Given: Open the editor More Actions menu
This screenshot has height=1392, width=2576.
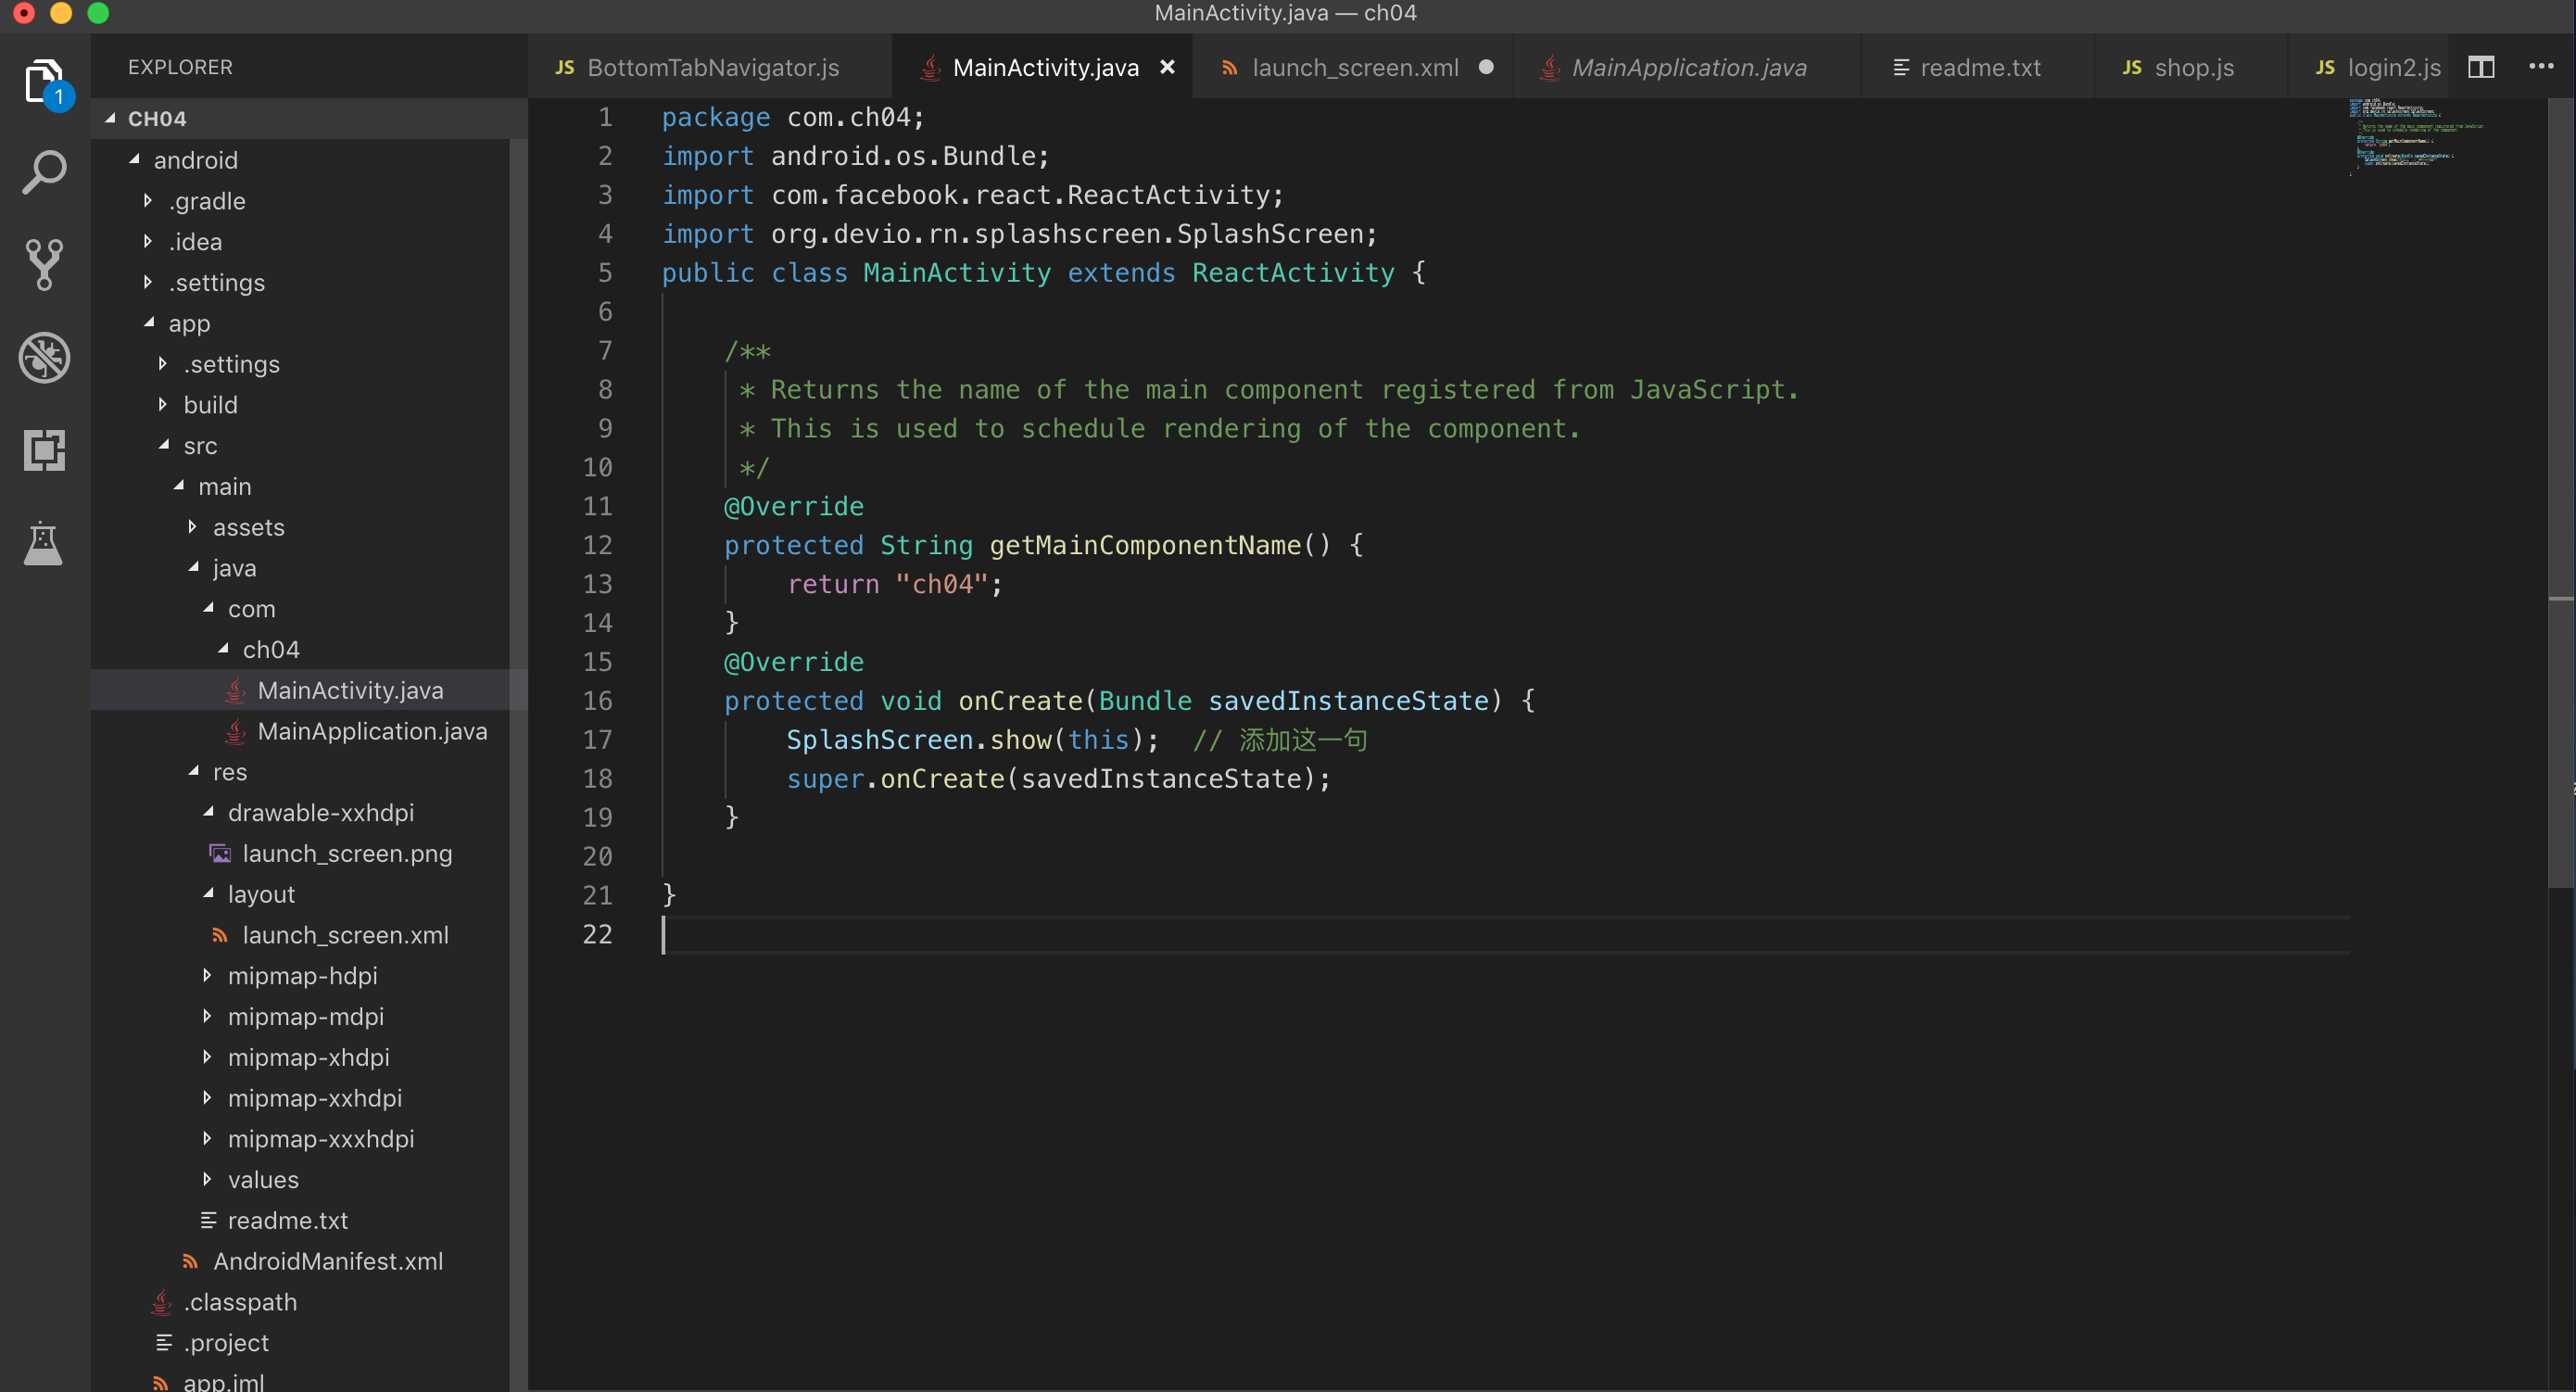Looking at the screenshot, I should (2540, 67).
